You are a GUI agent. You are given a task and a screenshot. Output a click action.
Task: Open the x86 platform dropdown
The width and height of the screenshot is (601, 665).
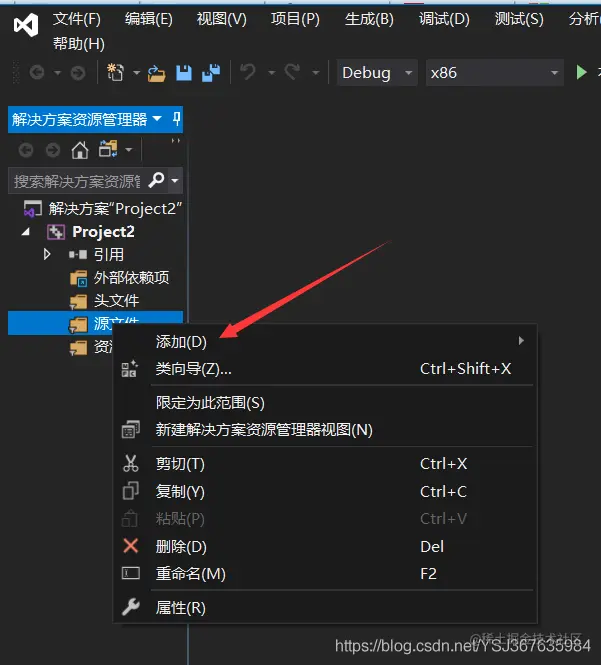pyautogui.click(x=495, y=73)
